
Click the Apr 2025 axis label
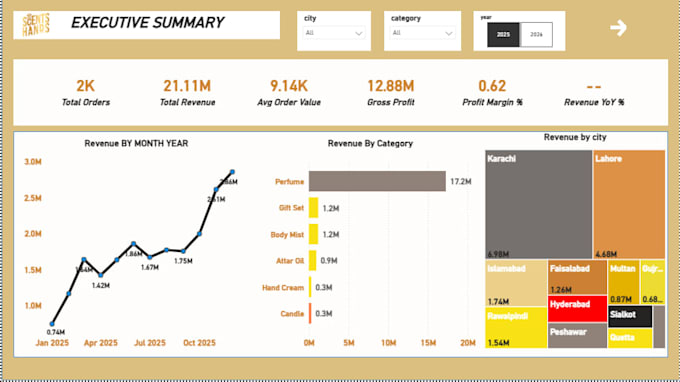pyautogui.click(x=101, y=343)
